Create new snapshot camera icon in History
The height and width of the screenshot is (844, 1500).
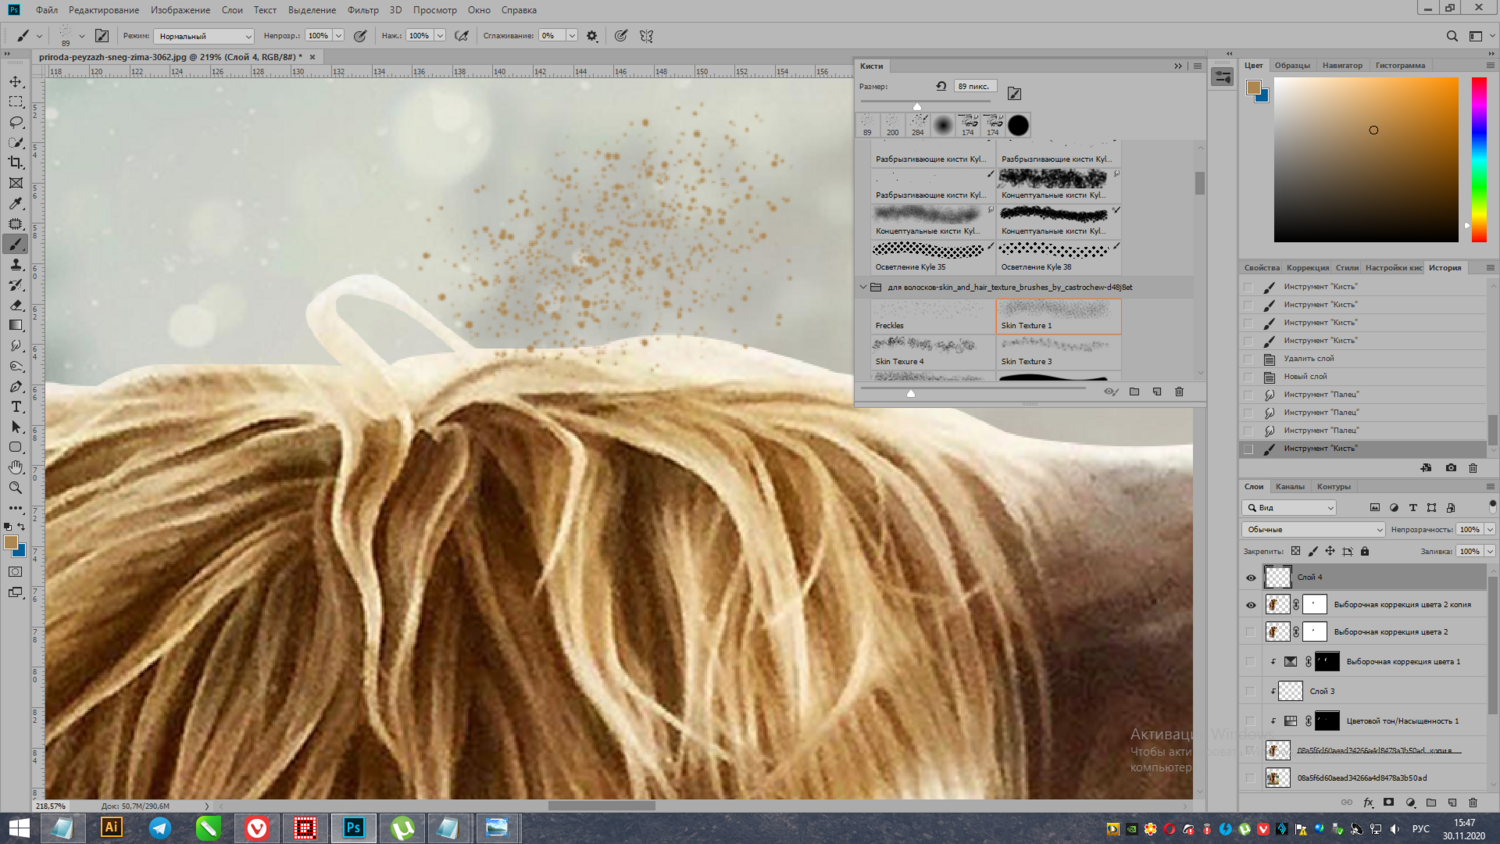point(1451,468)
